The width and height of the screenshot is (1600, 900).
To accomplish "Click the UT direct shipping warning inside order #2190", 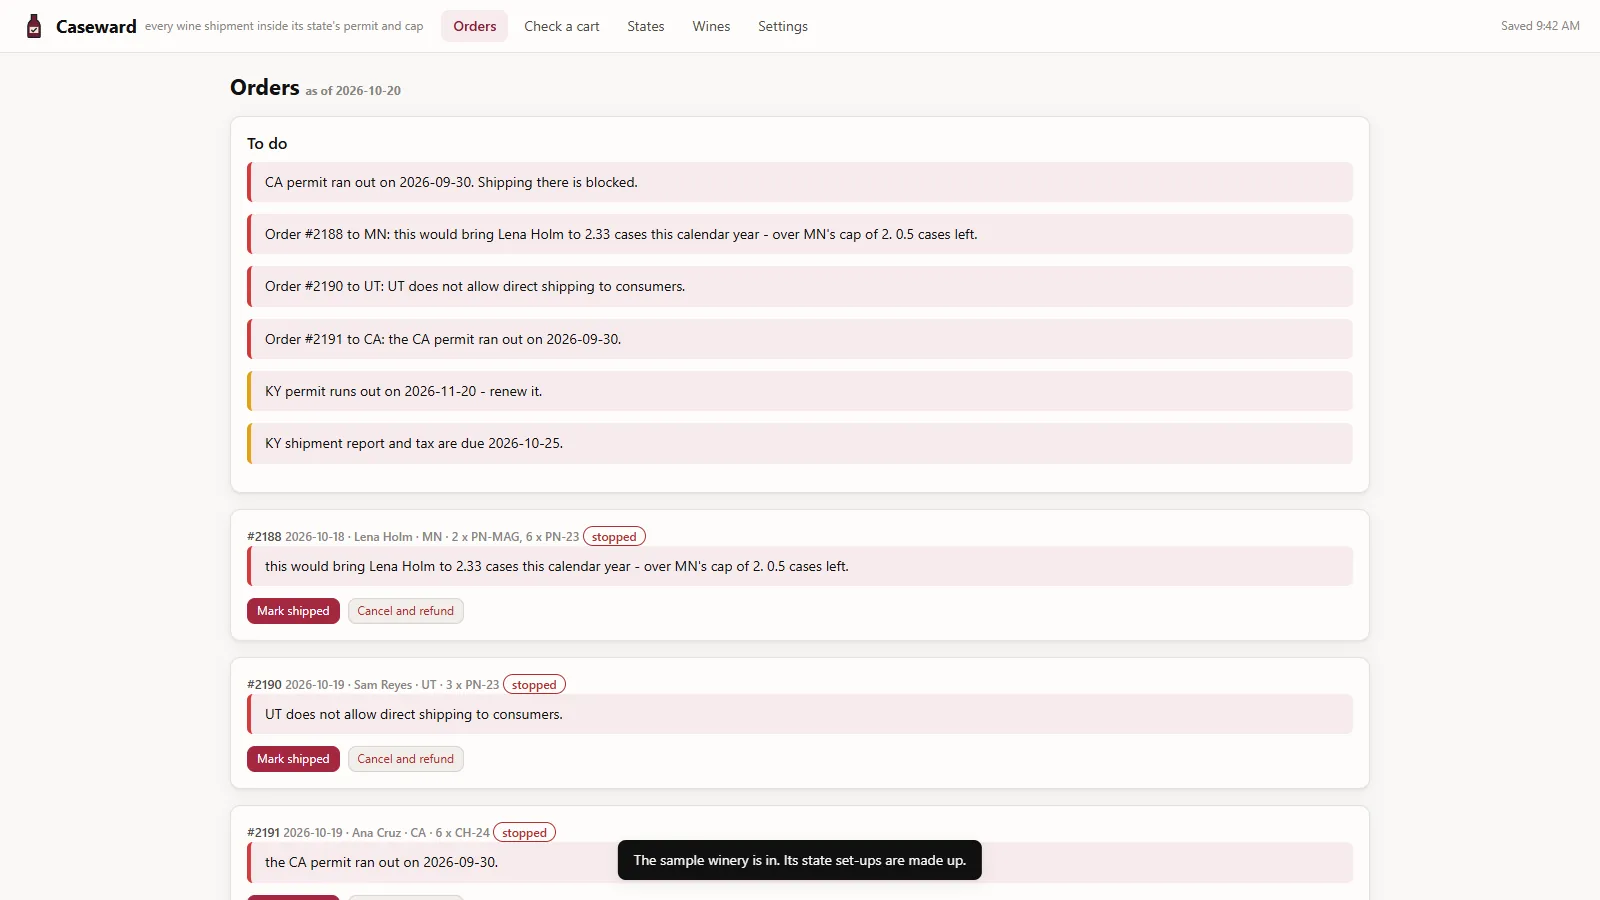I will tap(800, 714).
